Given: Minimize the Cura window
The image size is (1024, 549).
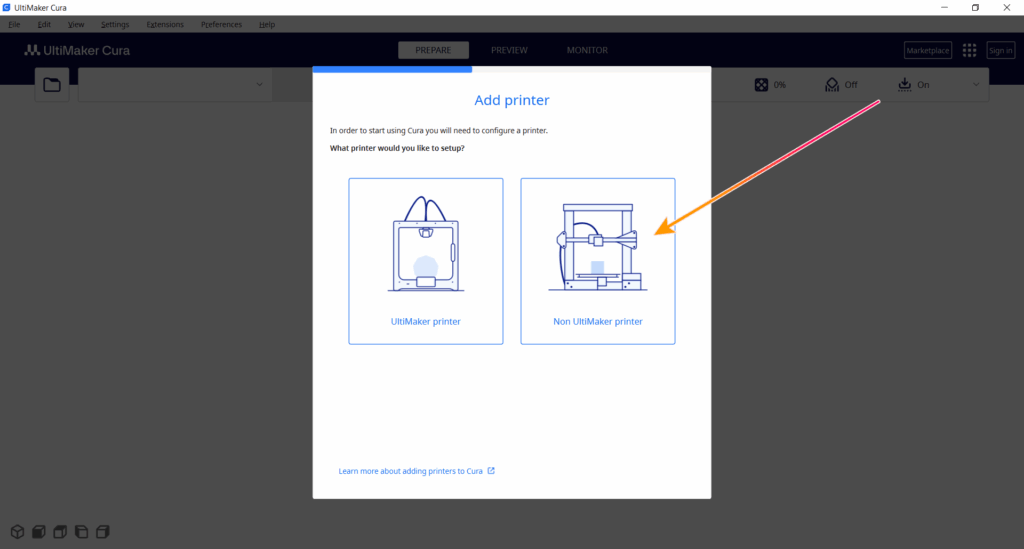Looking at the screenshot, I should (x=944, y=8).
